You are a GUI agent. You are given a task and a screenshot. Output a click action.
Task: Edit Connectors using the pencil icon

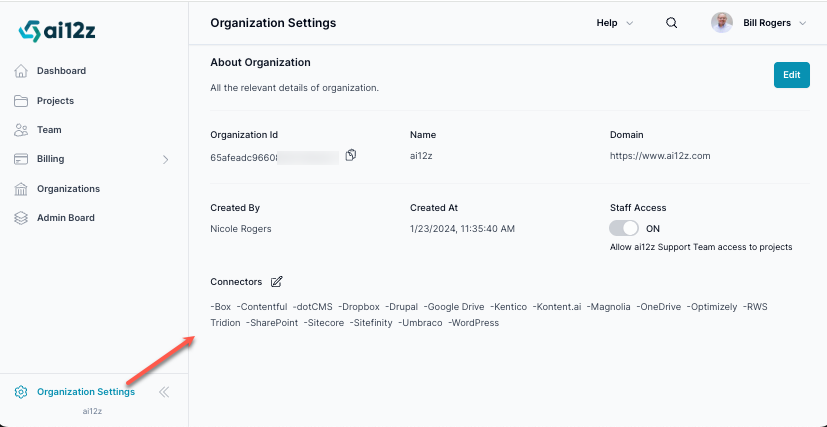point(276,282)
